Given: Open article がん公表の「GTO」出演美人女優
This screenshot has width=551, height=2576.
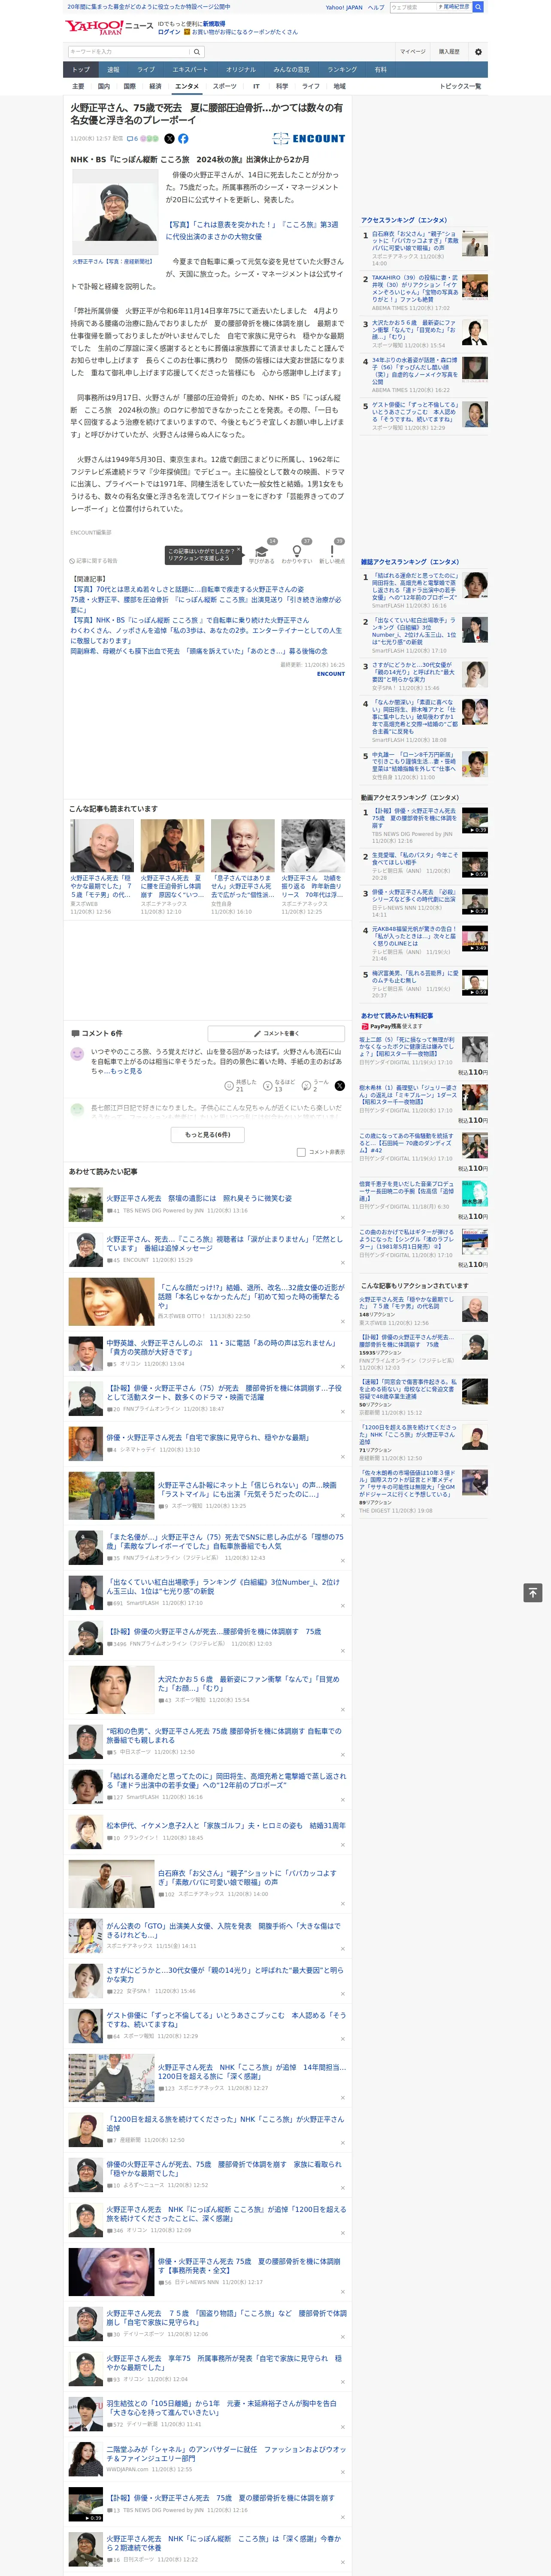Looking at the screenshot, I should [x=223, y=1929].
